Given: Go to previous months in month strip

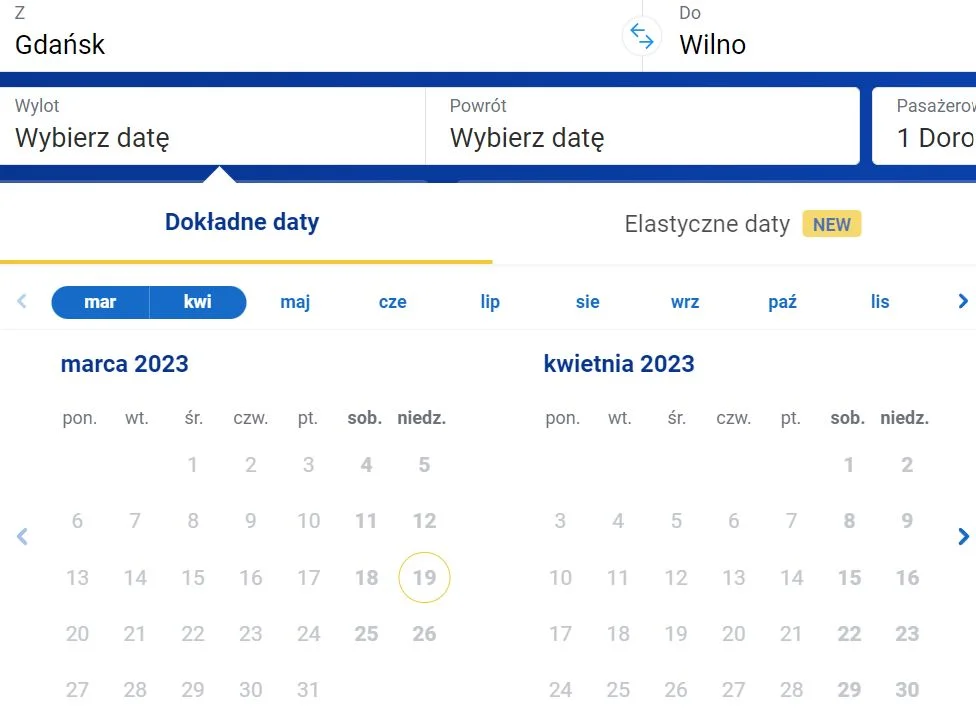Looking at the screenshot, I should pyautogui.click(x=22, y=302).
